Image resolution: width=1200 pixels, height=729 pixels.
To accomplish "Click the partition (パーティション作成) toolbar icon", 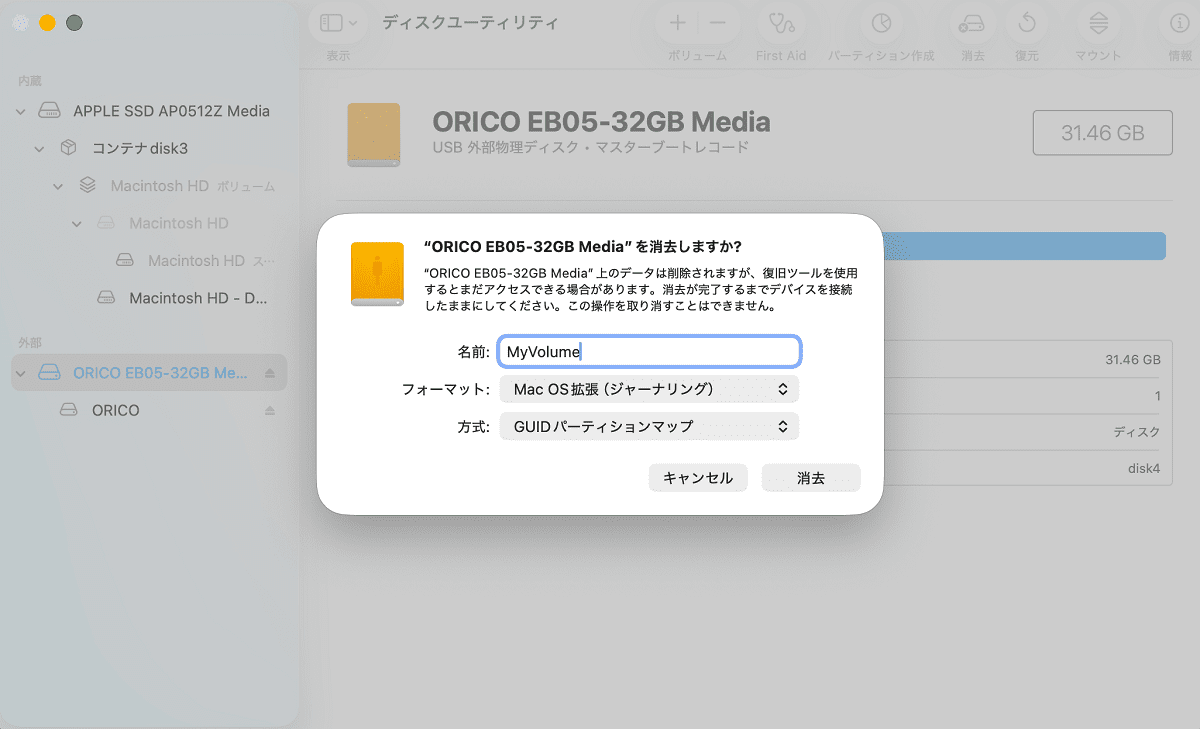I will 880,23.
